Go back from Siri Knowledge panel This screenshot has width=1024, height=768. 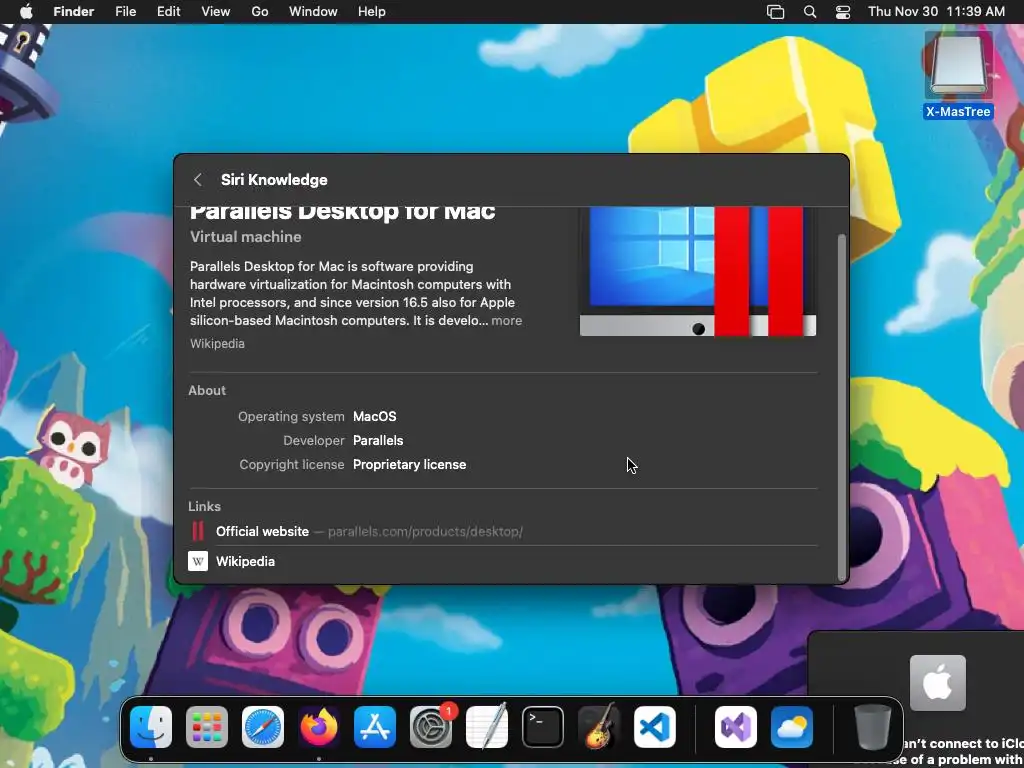point(197,180)
